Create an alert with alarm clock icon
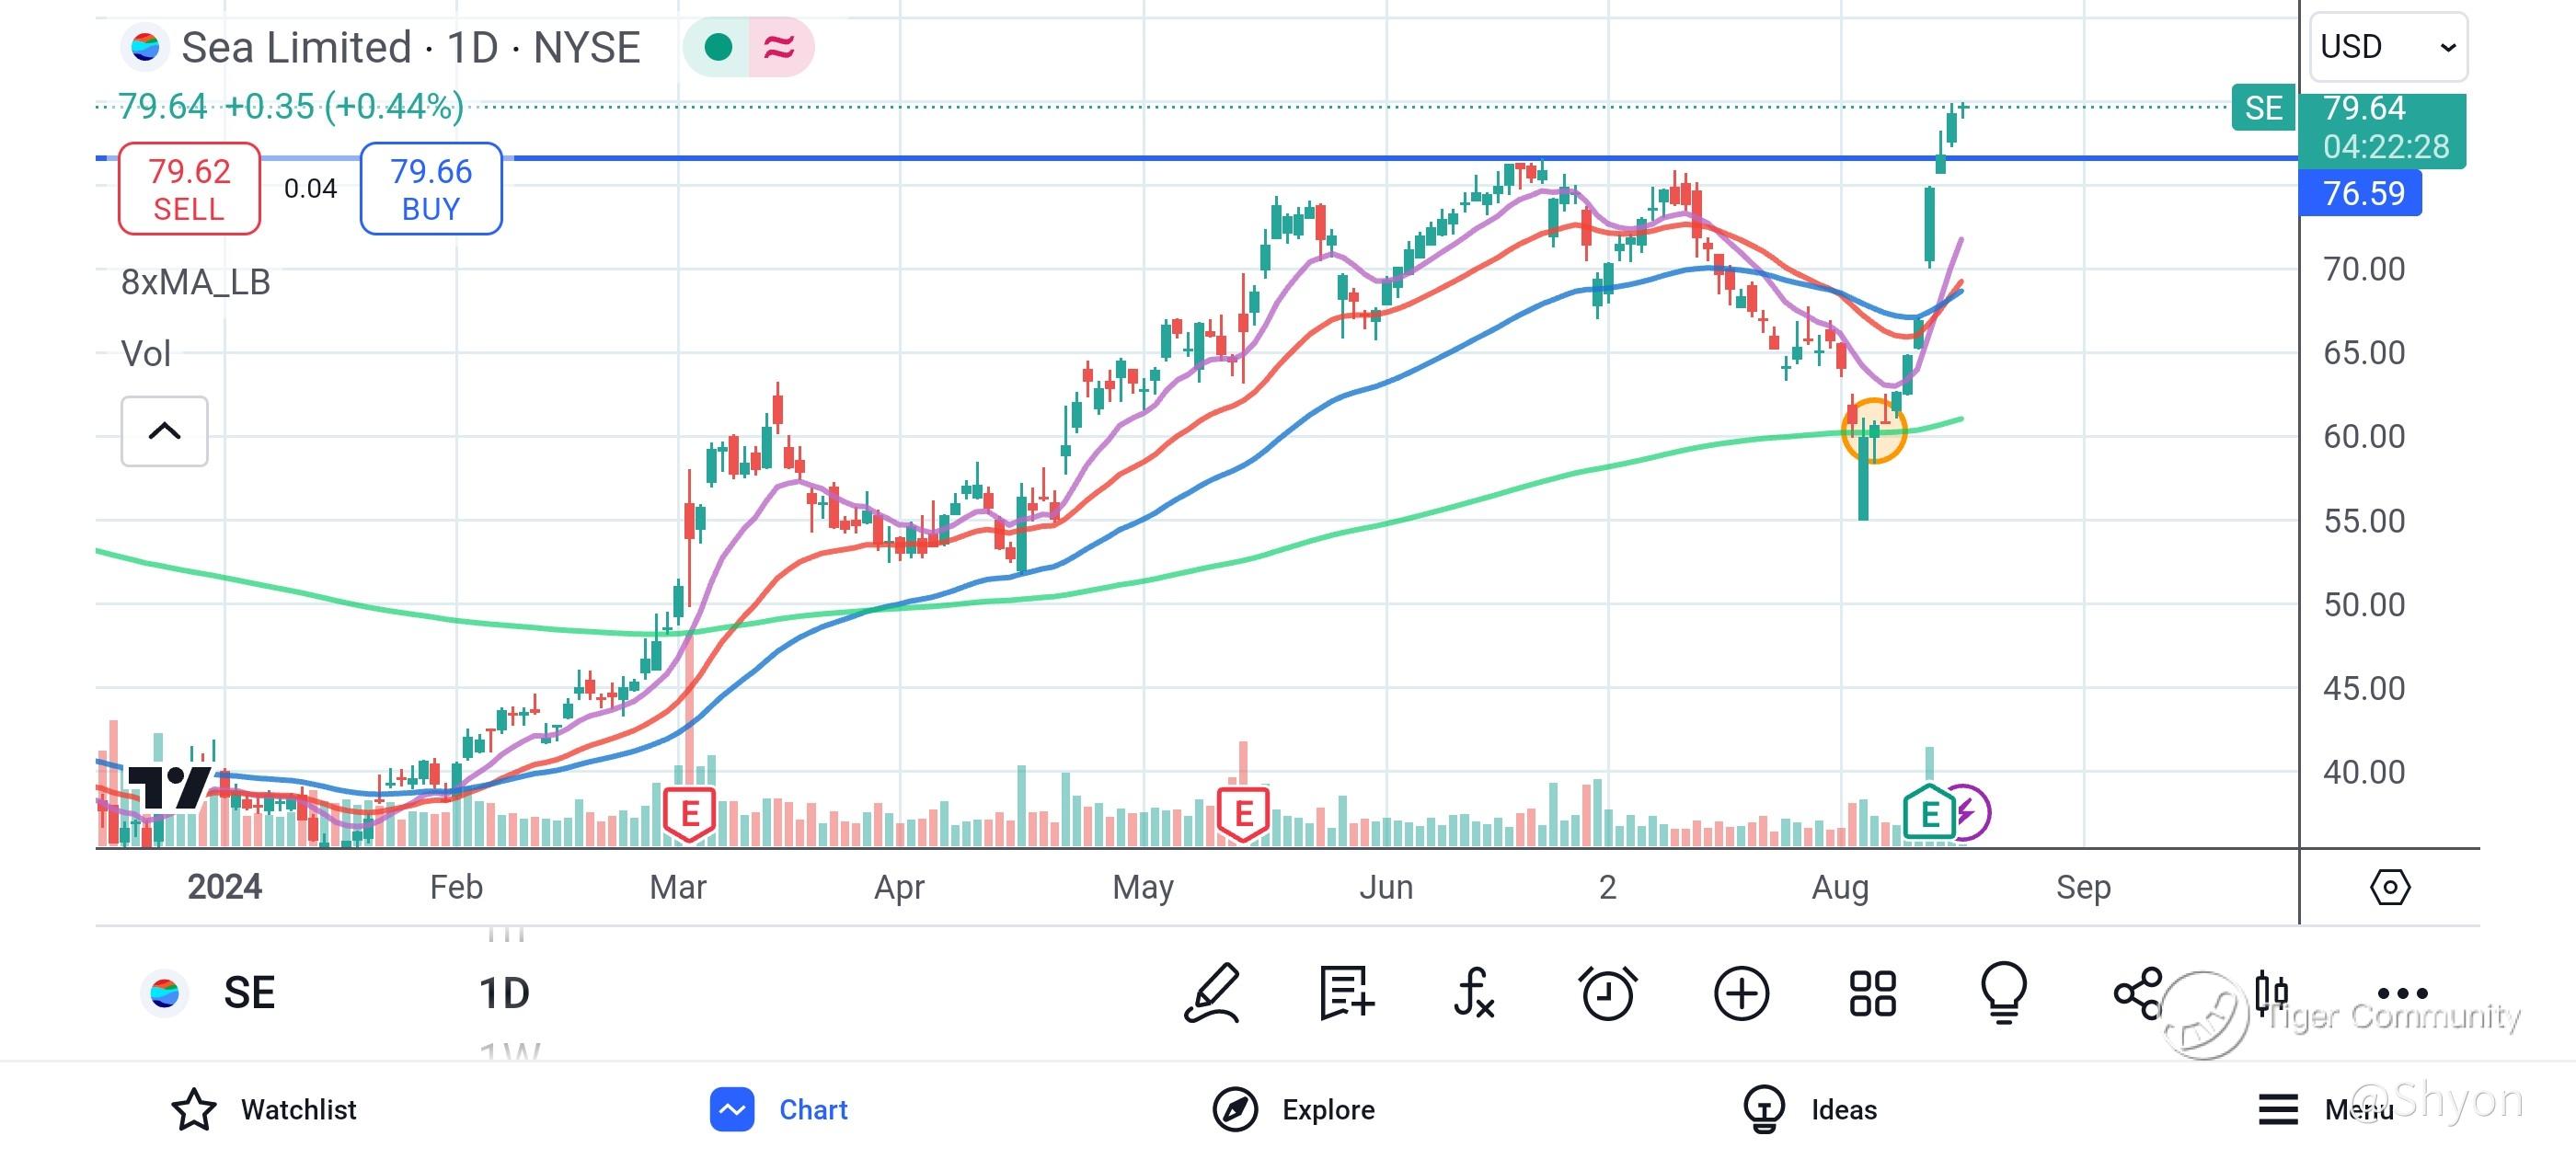The height and width of the screenshot is (1159, 2576). point(1607,993)
